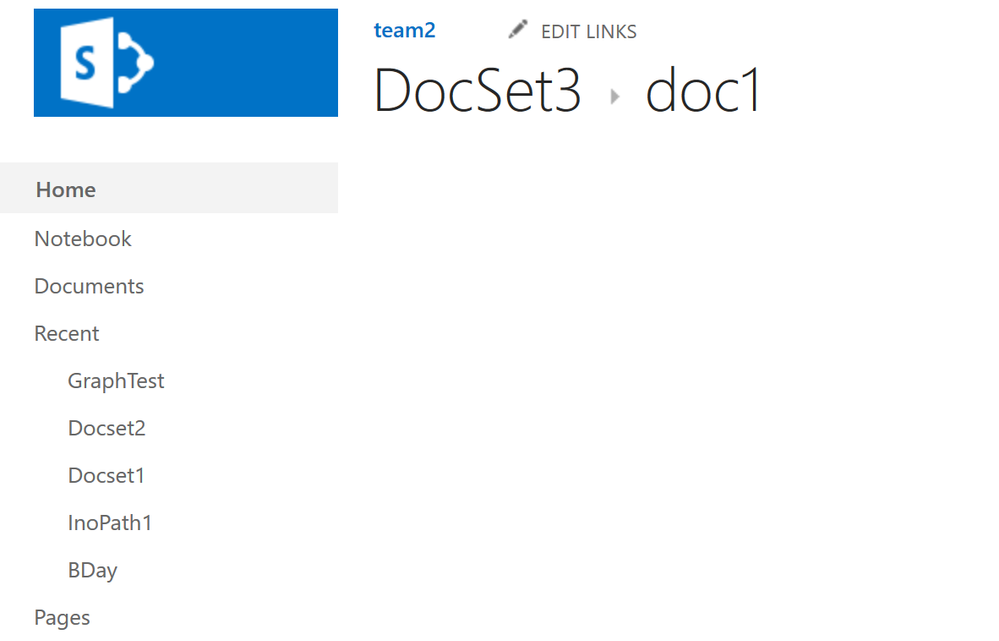Viewport: 999px width, 641px height.
Task: Open the team2 site link
Action: coord(405,30)
